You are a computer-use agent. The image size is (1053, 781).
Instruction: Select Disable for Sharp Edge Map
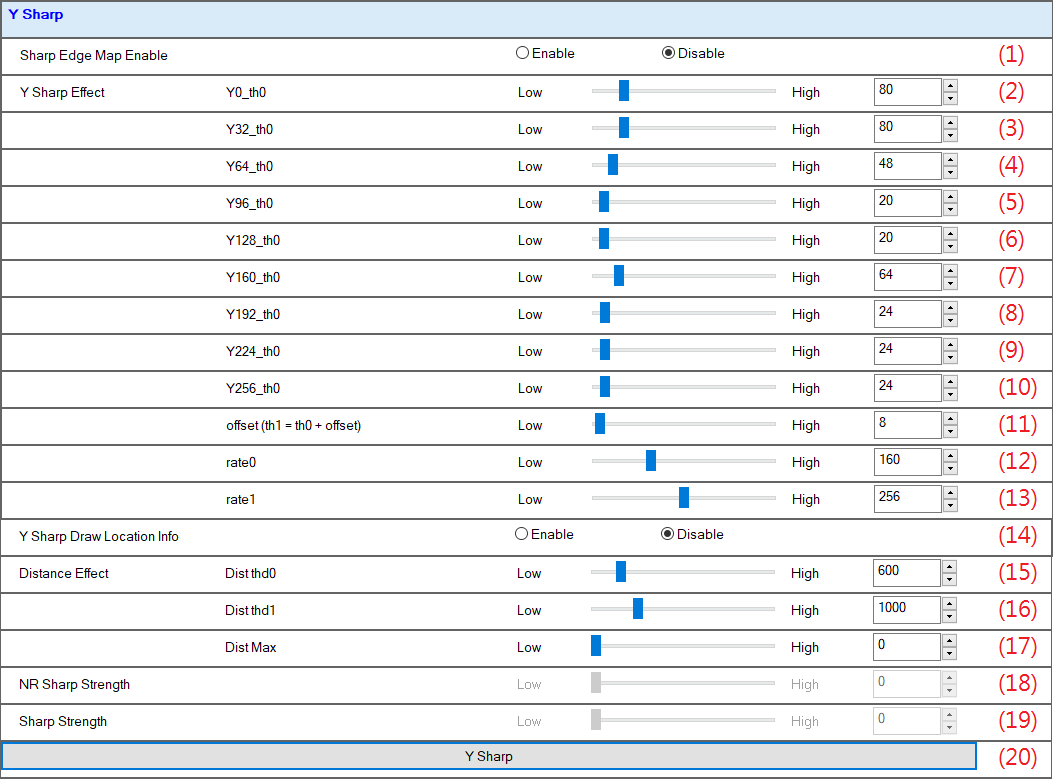pos(668,53)
